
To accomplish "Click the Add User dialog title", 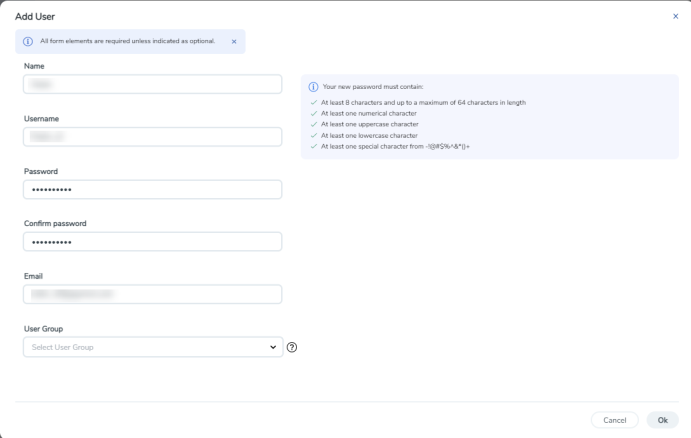I will (x=35, y=17).
